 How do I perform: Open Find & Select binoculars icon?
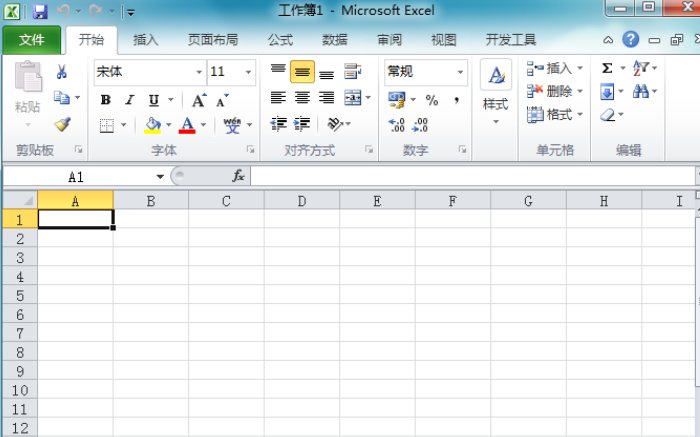click(x=641, y=92)
